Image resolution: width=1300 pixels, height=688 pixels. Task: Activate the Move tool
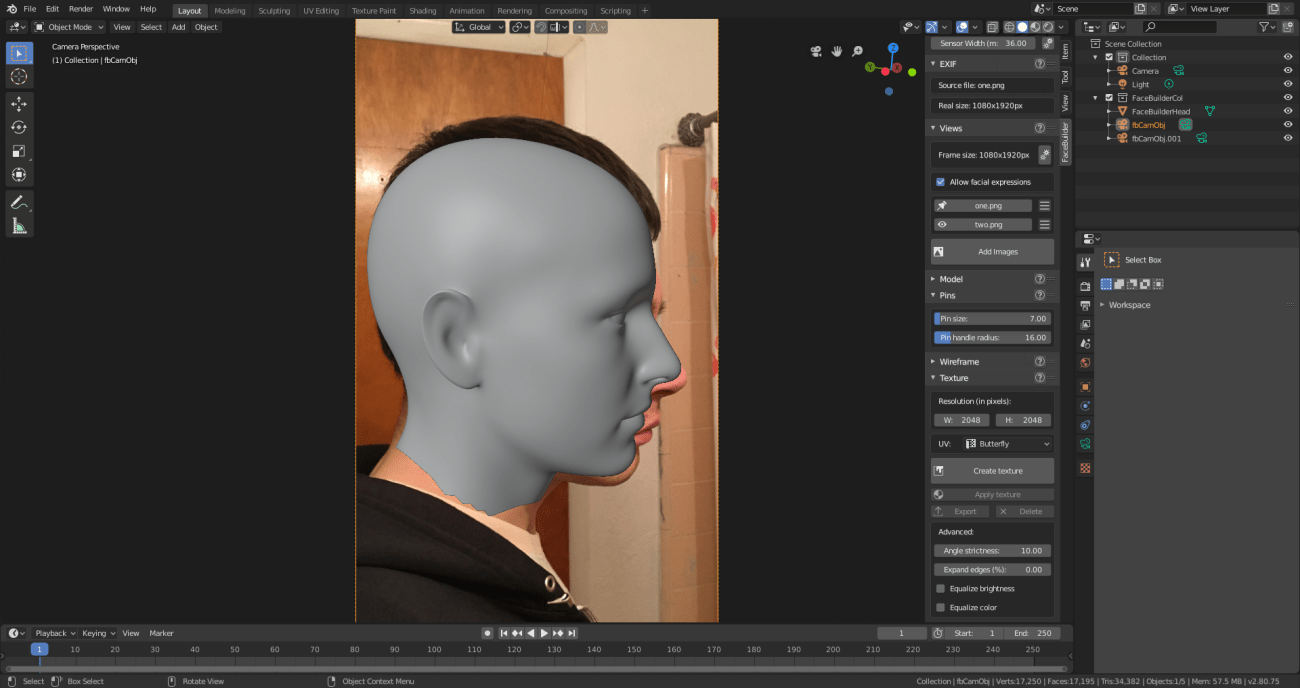[19, 104]
